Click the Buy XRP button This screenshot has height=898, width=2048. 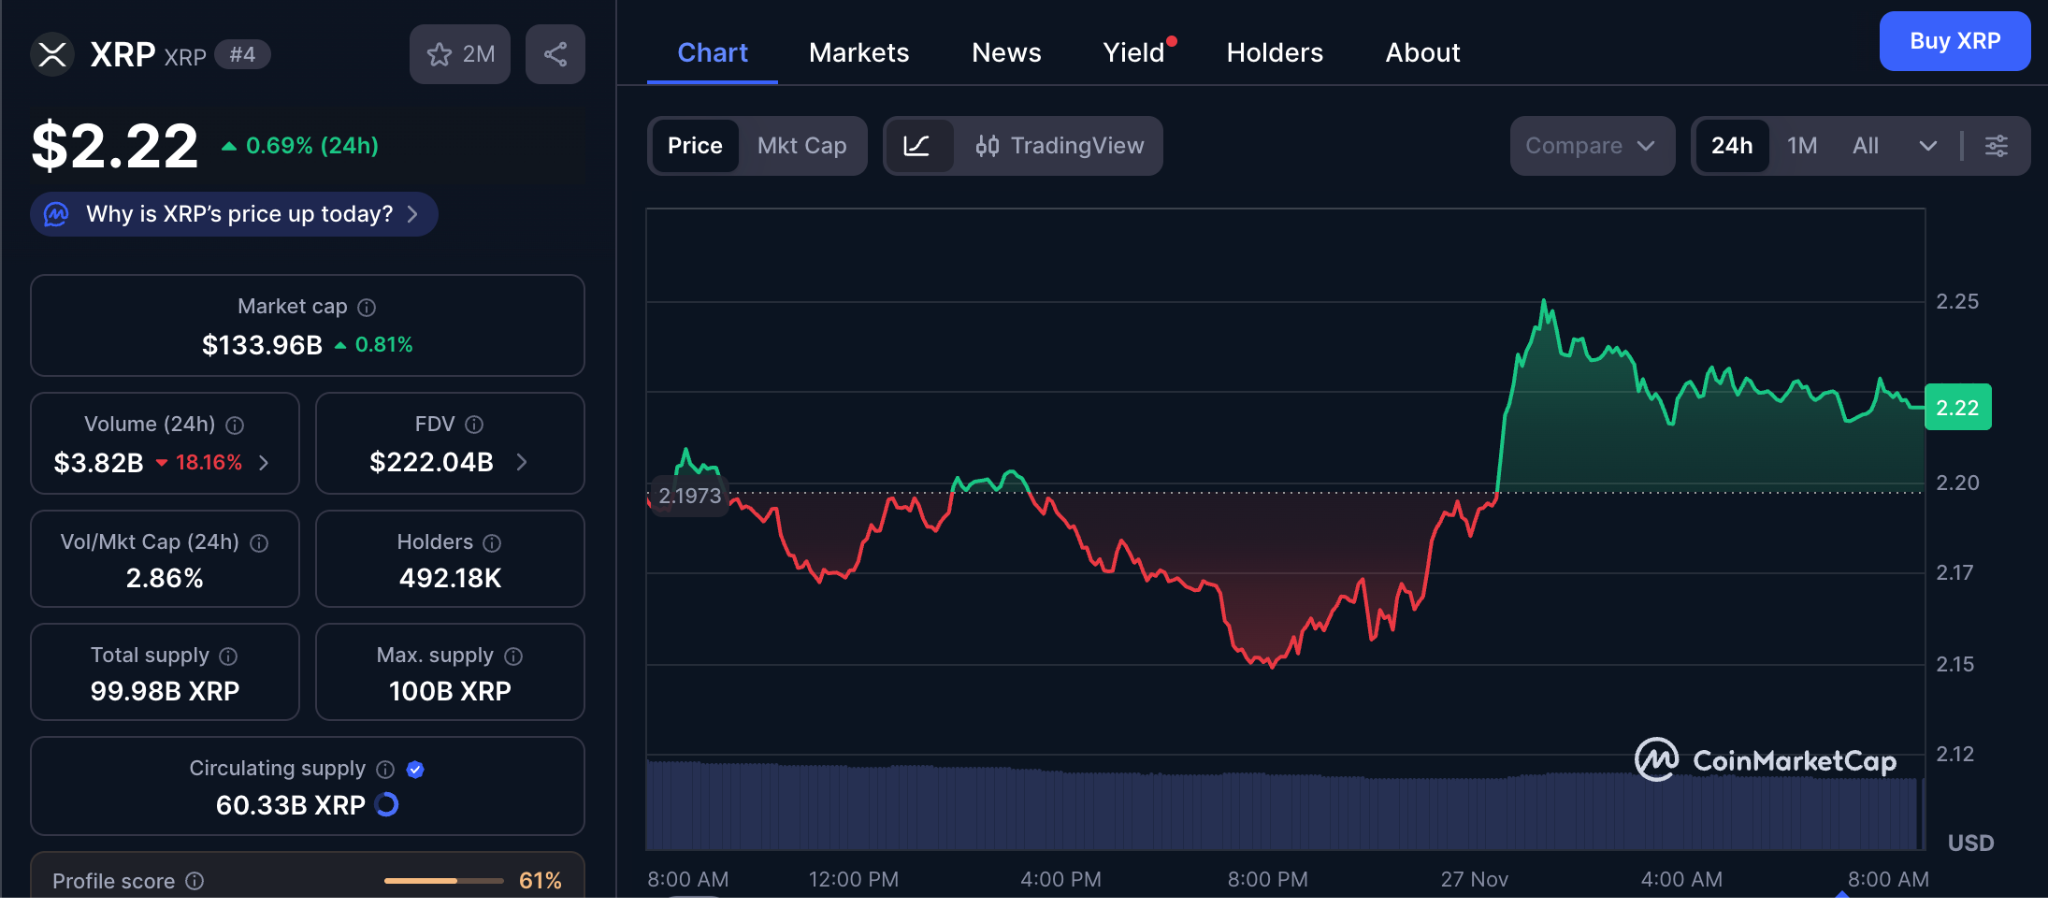point(1954,41)
